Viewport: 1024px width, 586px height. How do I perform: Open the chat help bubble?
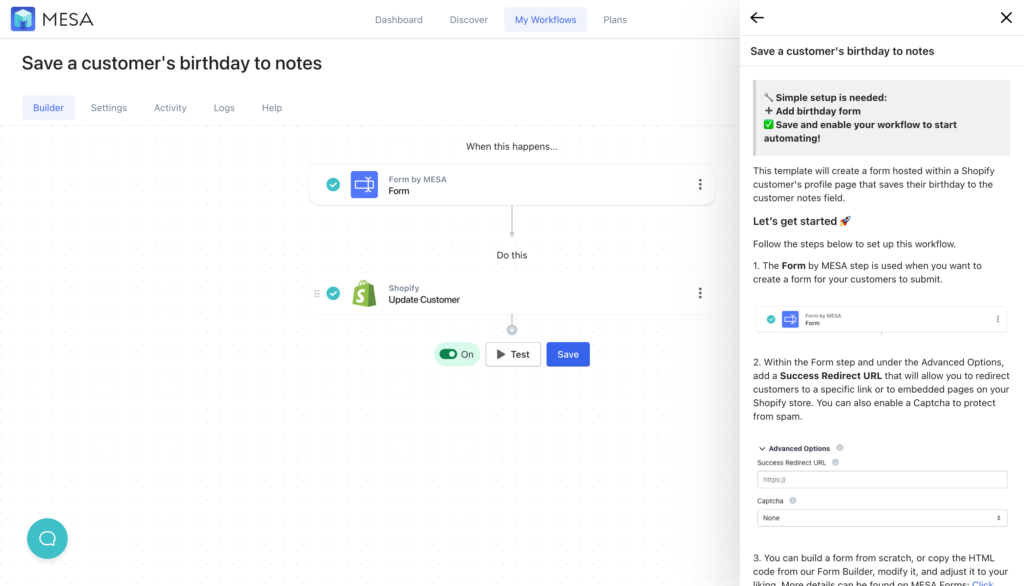[x=47, y=538]
